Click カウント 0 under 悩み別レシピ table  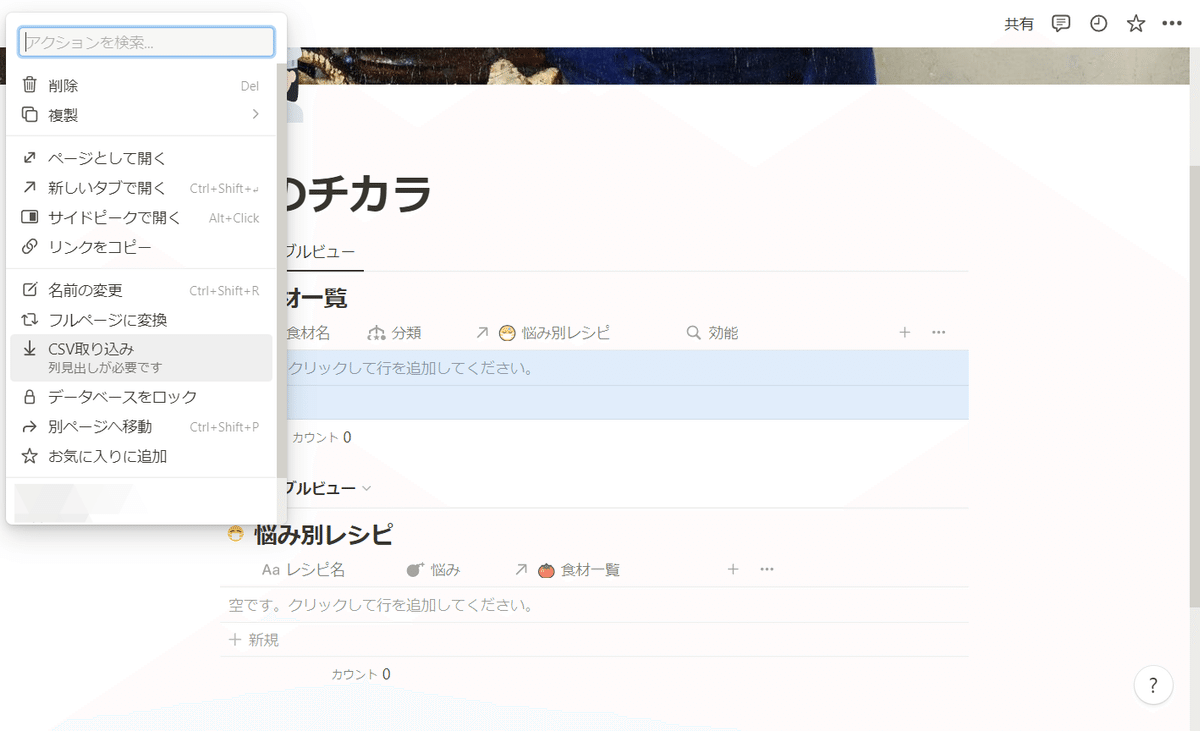click(x=361, y=674)
